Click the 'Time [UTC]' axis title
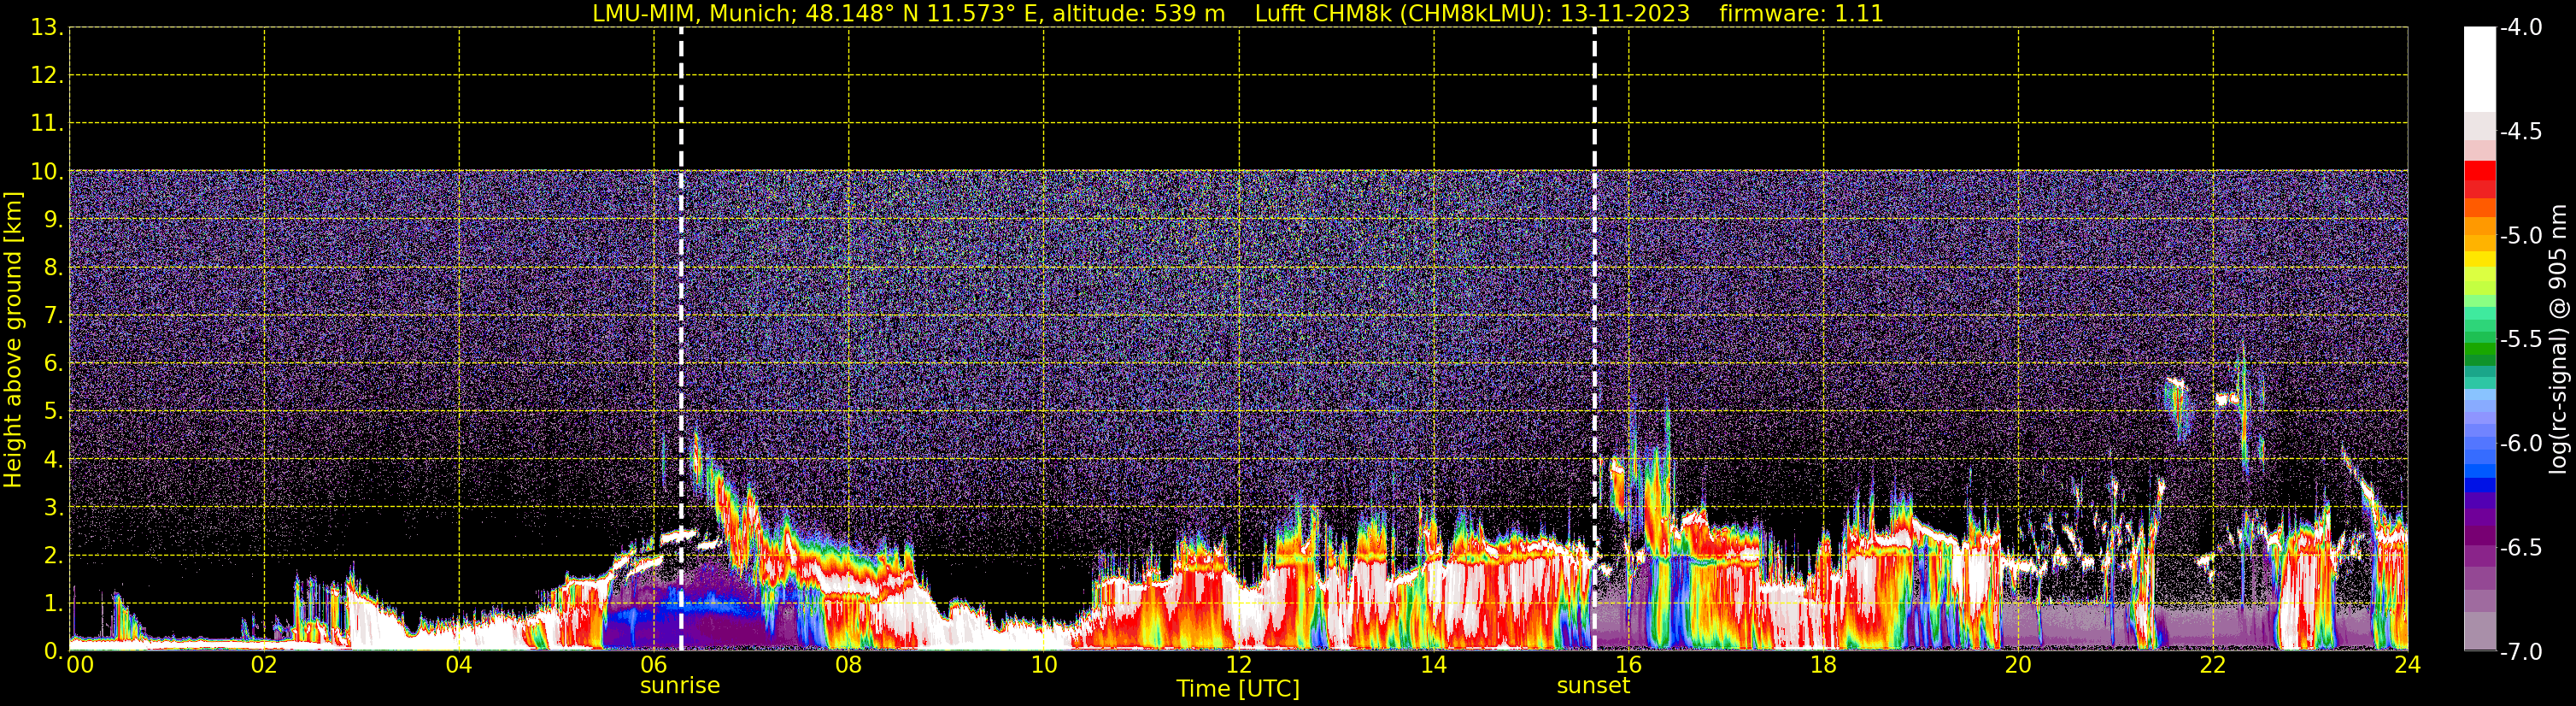The width and height of the screenshot is (2576, 706). point(1238,689)
